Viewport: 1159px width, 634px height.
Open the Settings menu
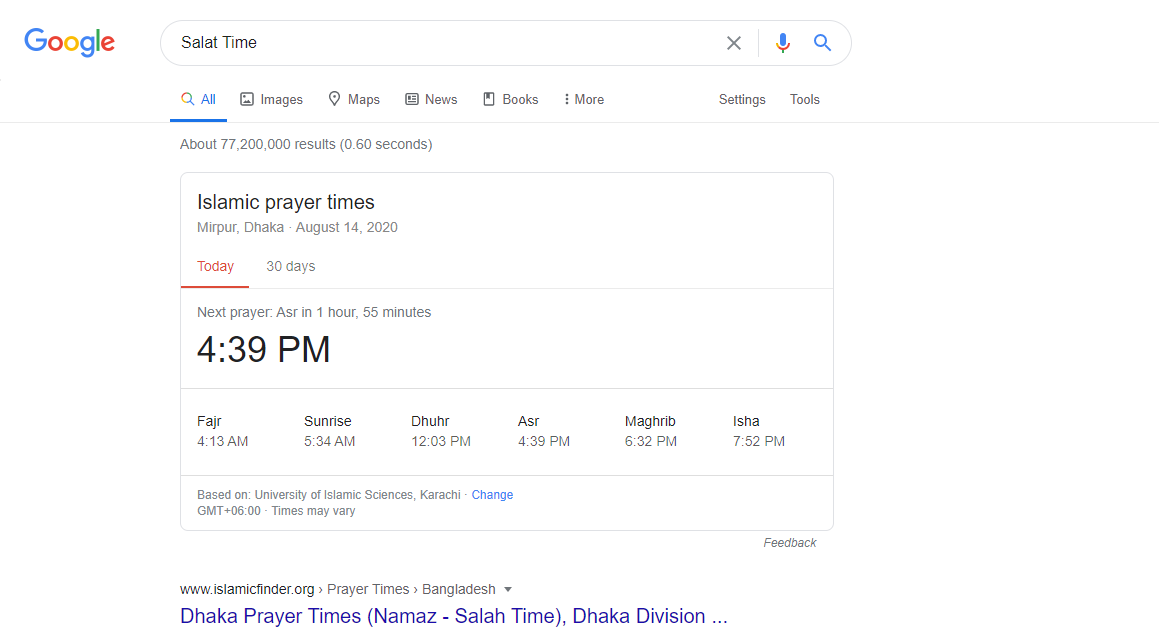pyautogui.click(x=742, y=100)
